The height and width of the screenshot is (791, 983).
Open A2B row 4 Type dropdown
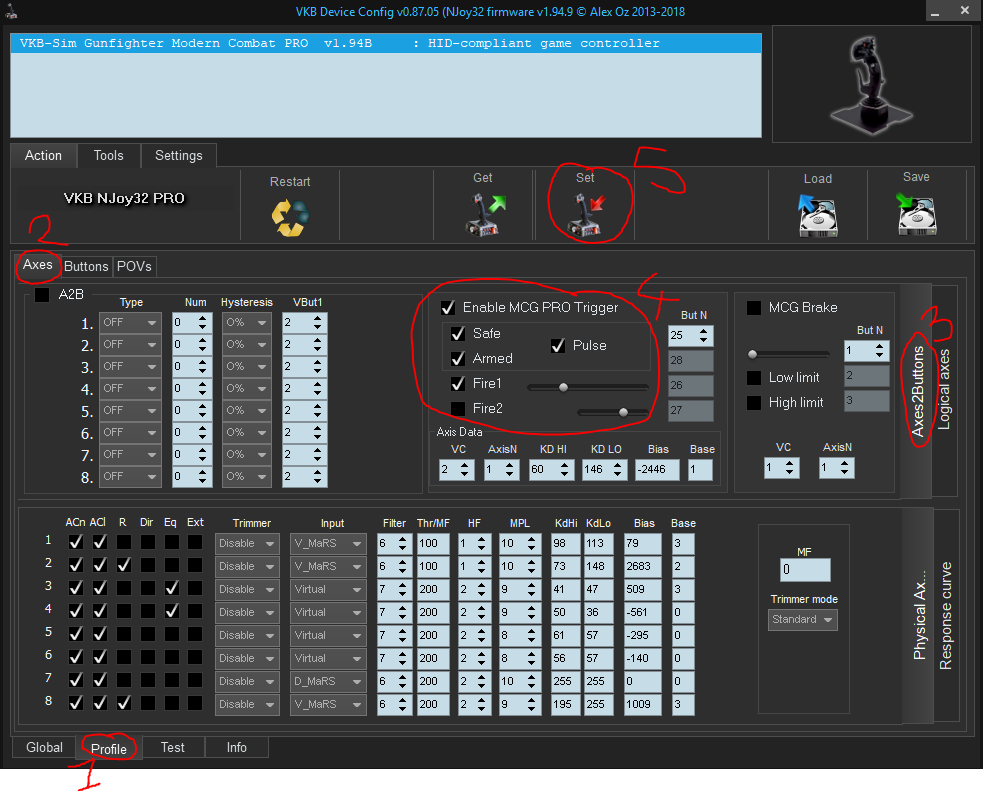pyautogui.click(x=130, y=389)
